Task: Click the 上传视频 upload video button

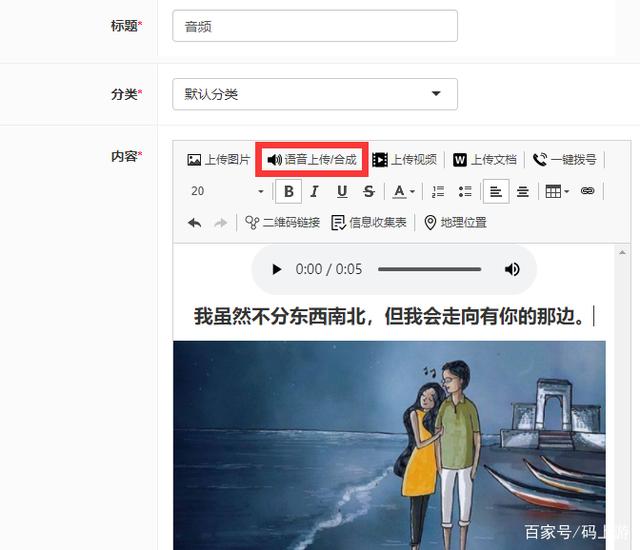Action: pos(404,160)
